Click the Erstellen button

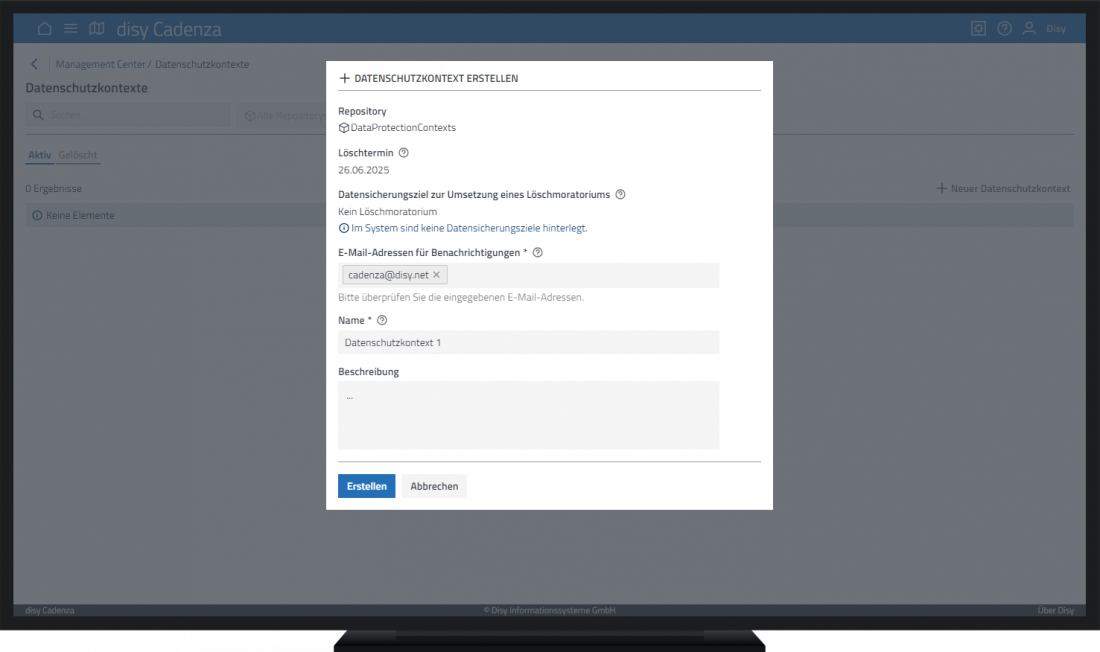pyautogui.click(x=366, y=485)
